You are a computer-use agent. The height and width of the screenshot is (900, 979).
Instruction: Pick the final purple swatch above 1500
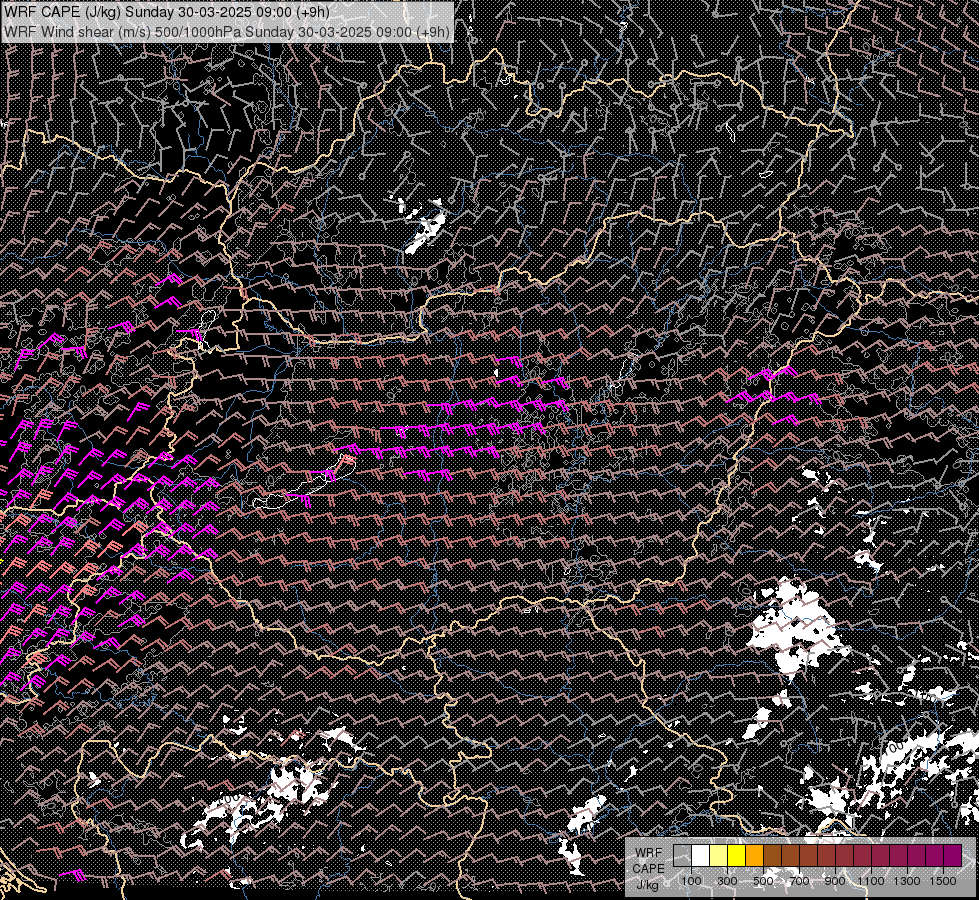[x=953, y=856]
